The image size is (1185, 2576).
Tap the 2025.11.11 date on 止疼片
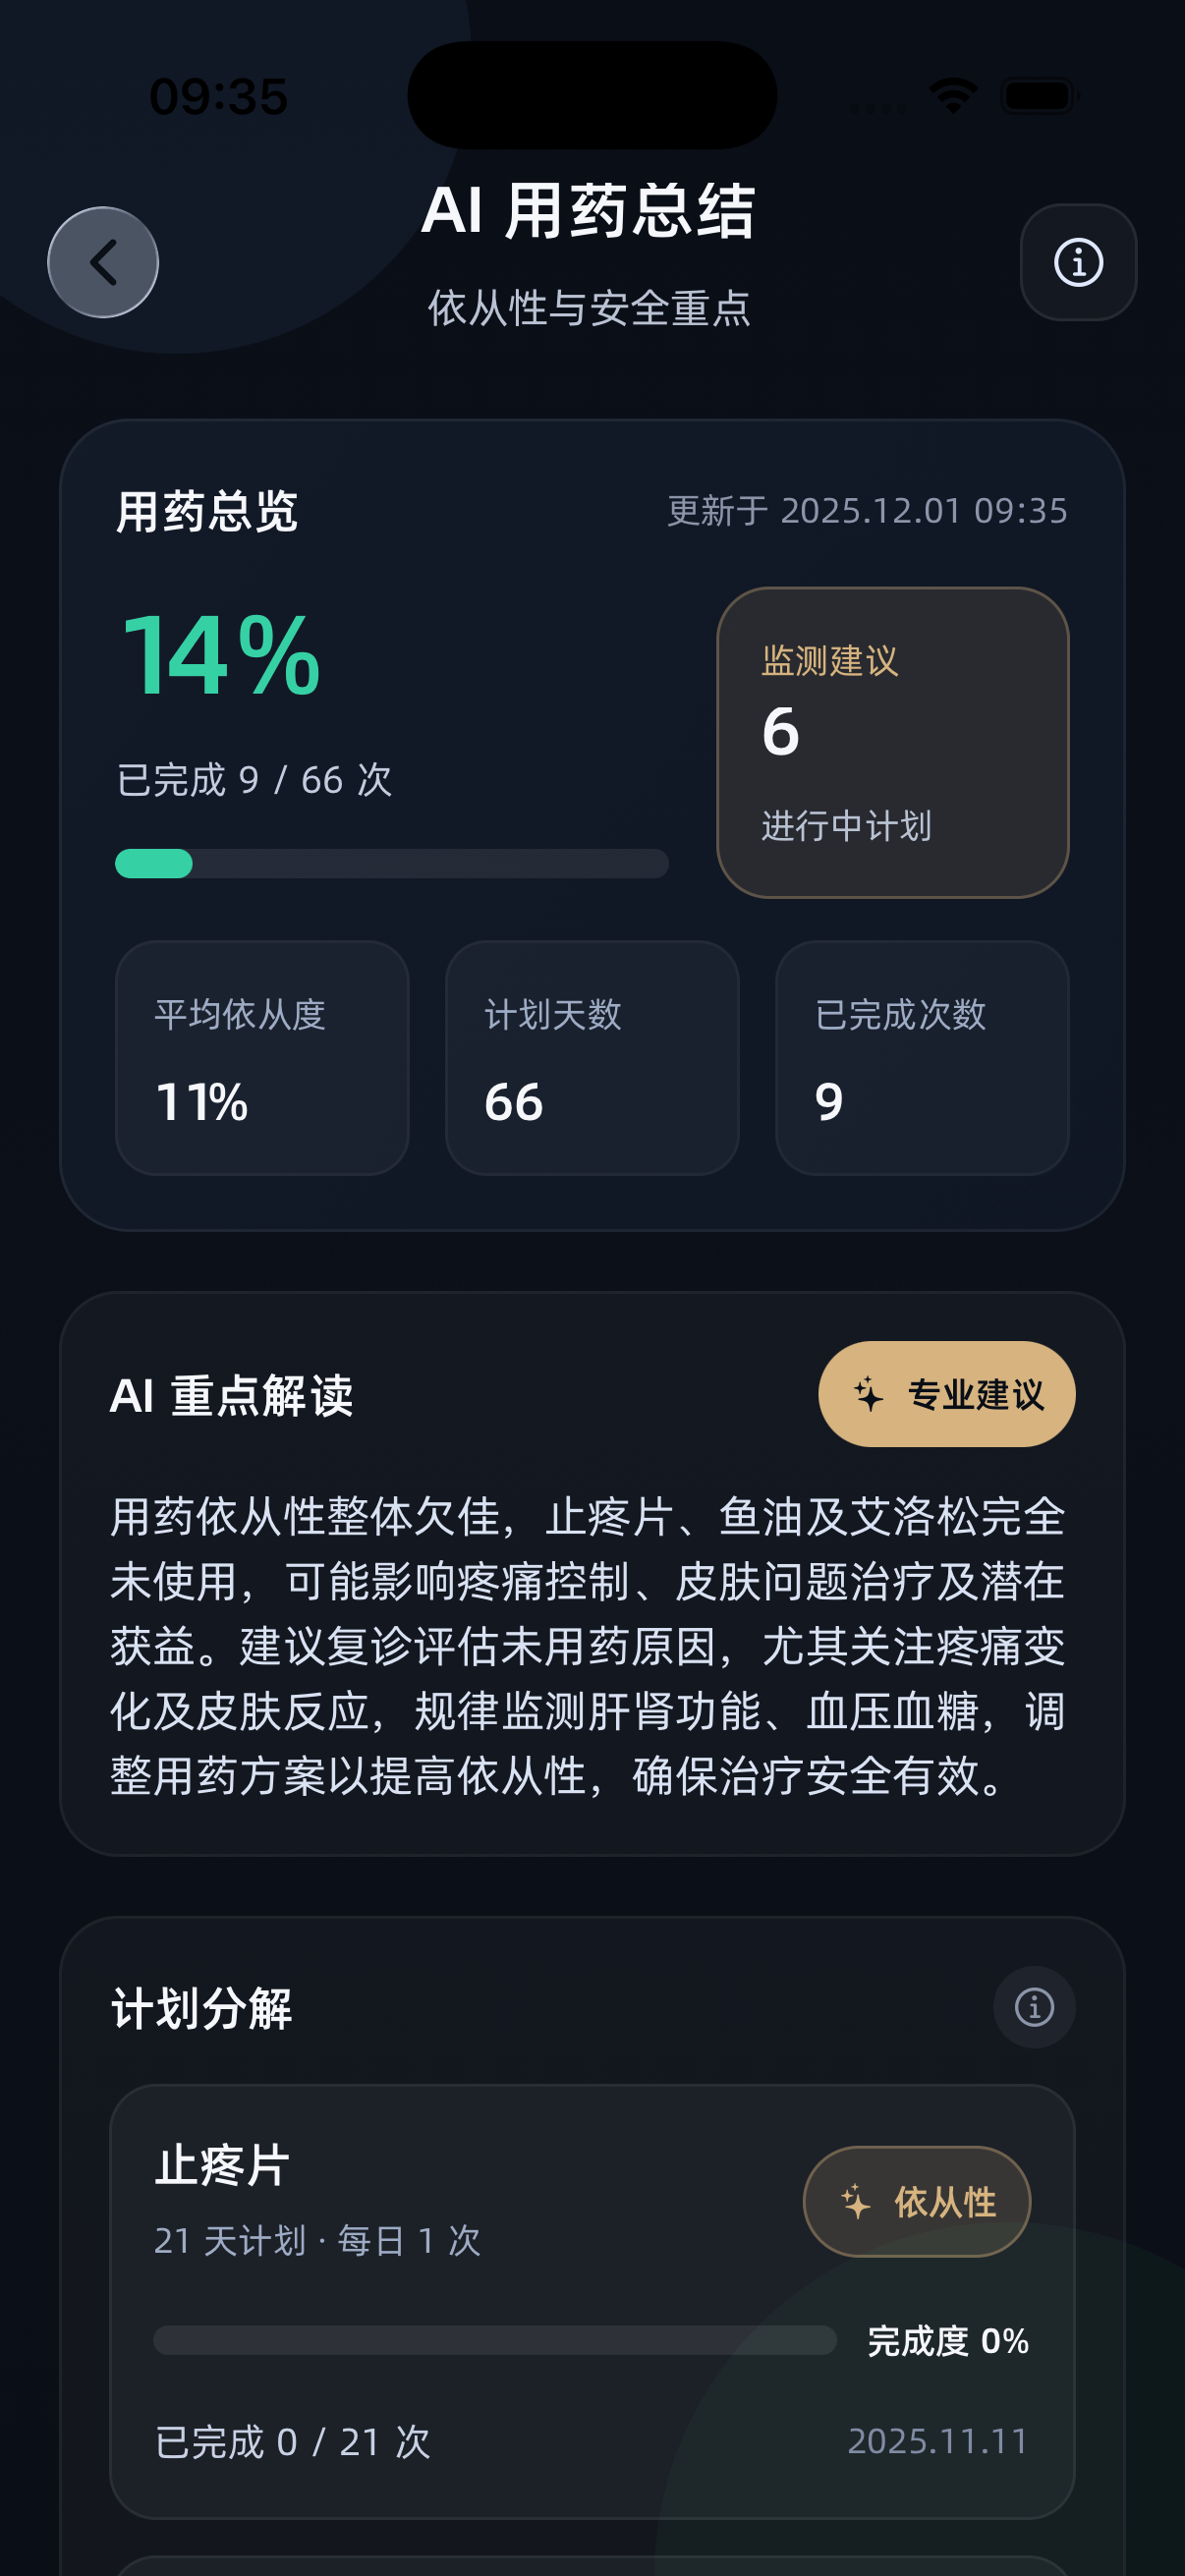click(937, 2441)
